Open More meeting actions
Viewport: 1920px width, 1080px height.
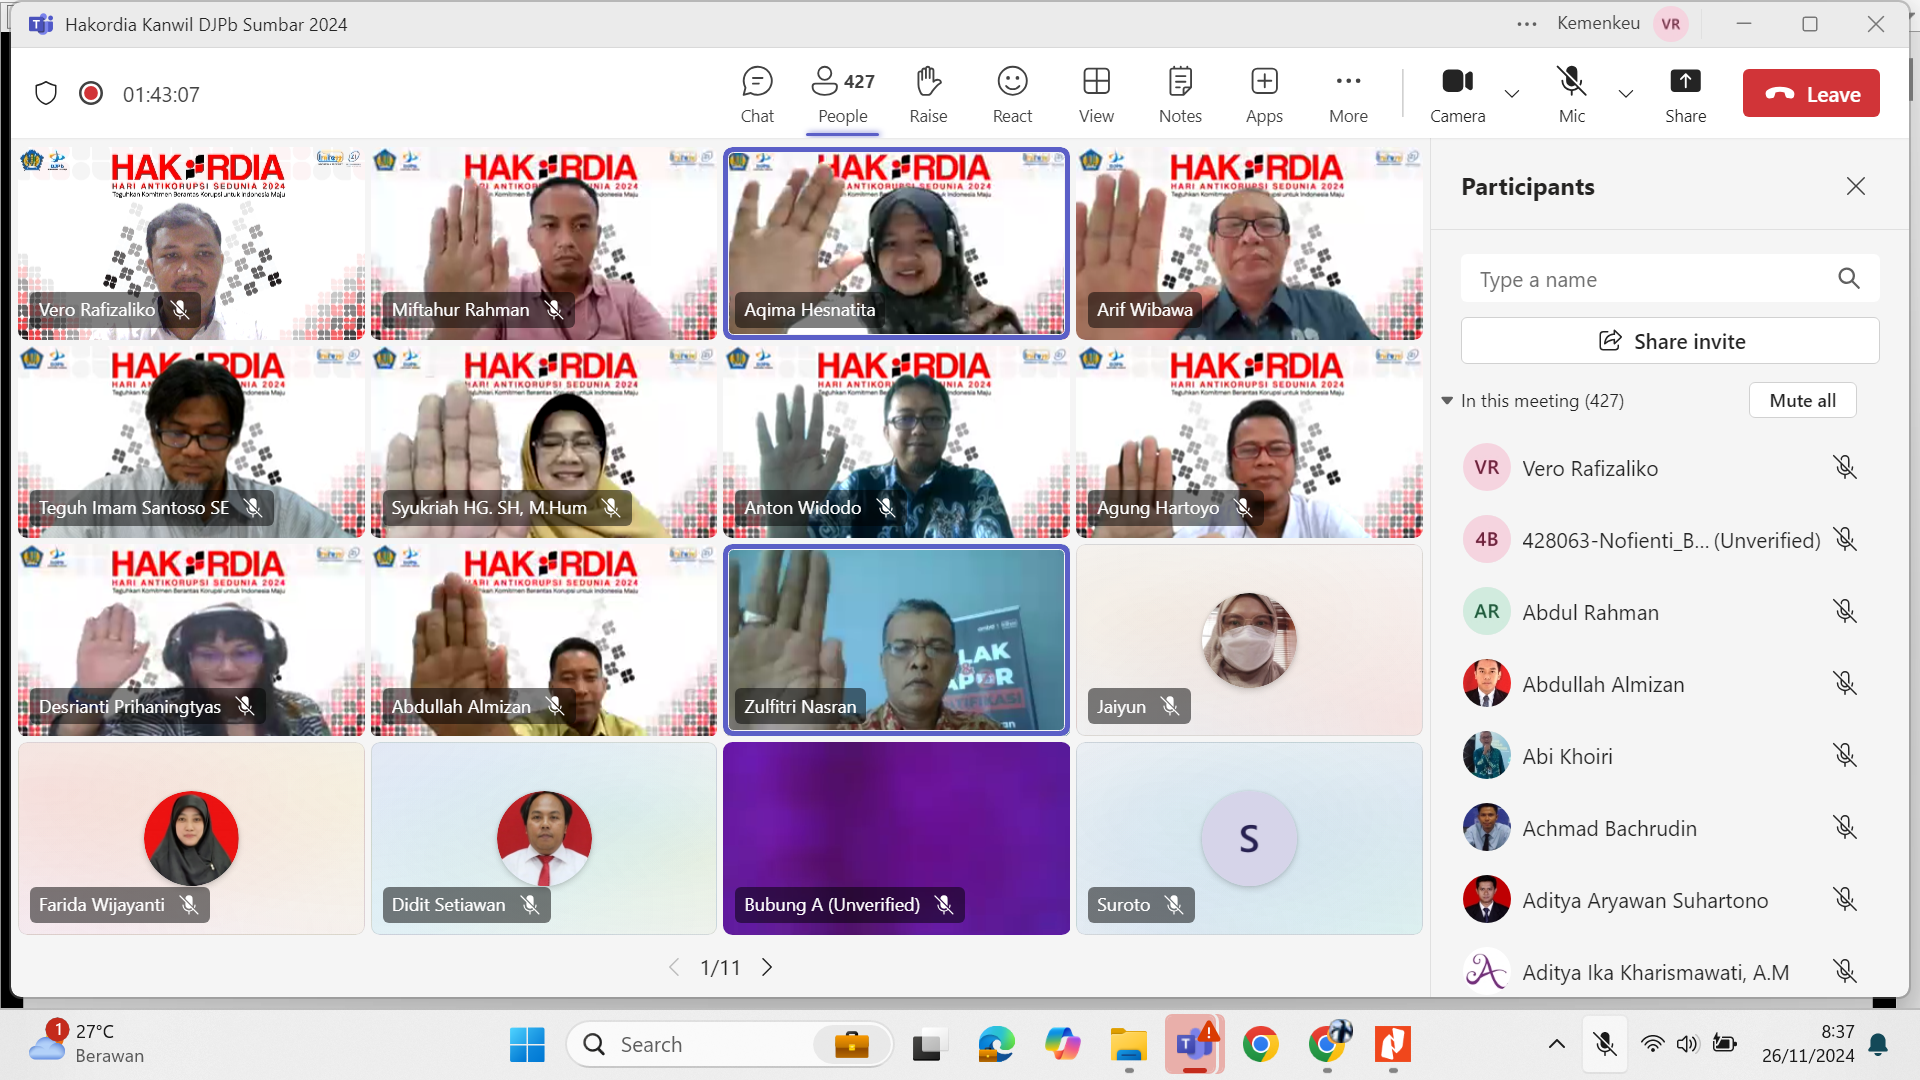pyautogui.click(x=1348, y=95)
